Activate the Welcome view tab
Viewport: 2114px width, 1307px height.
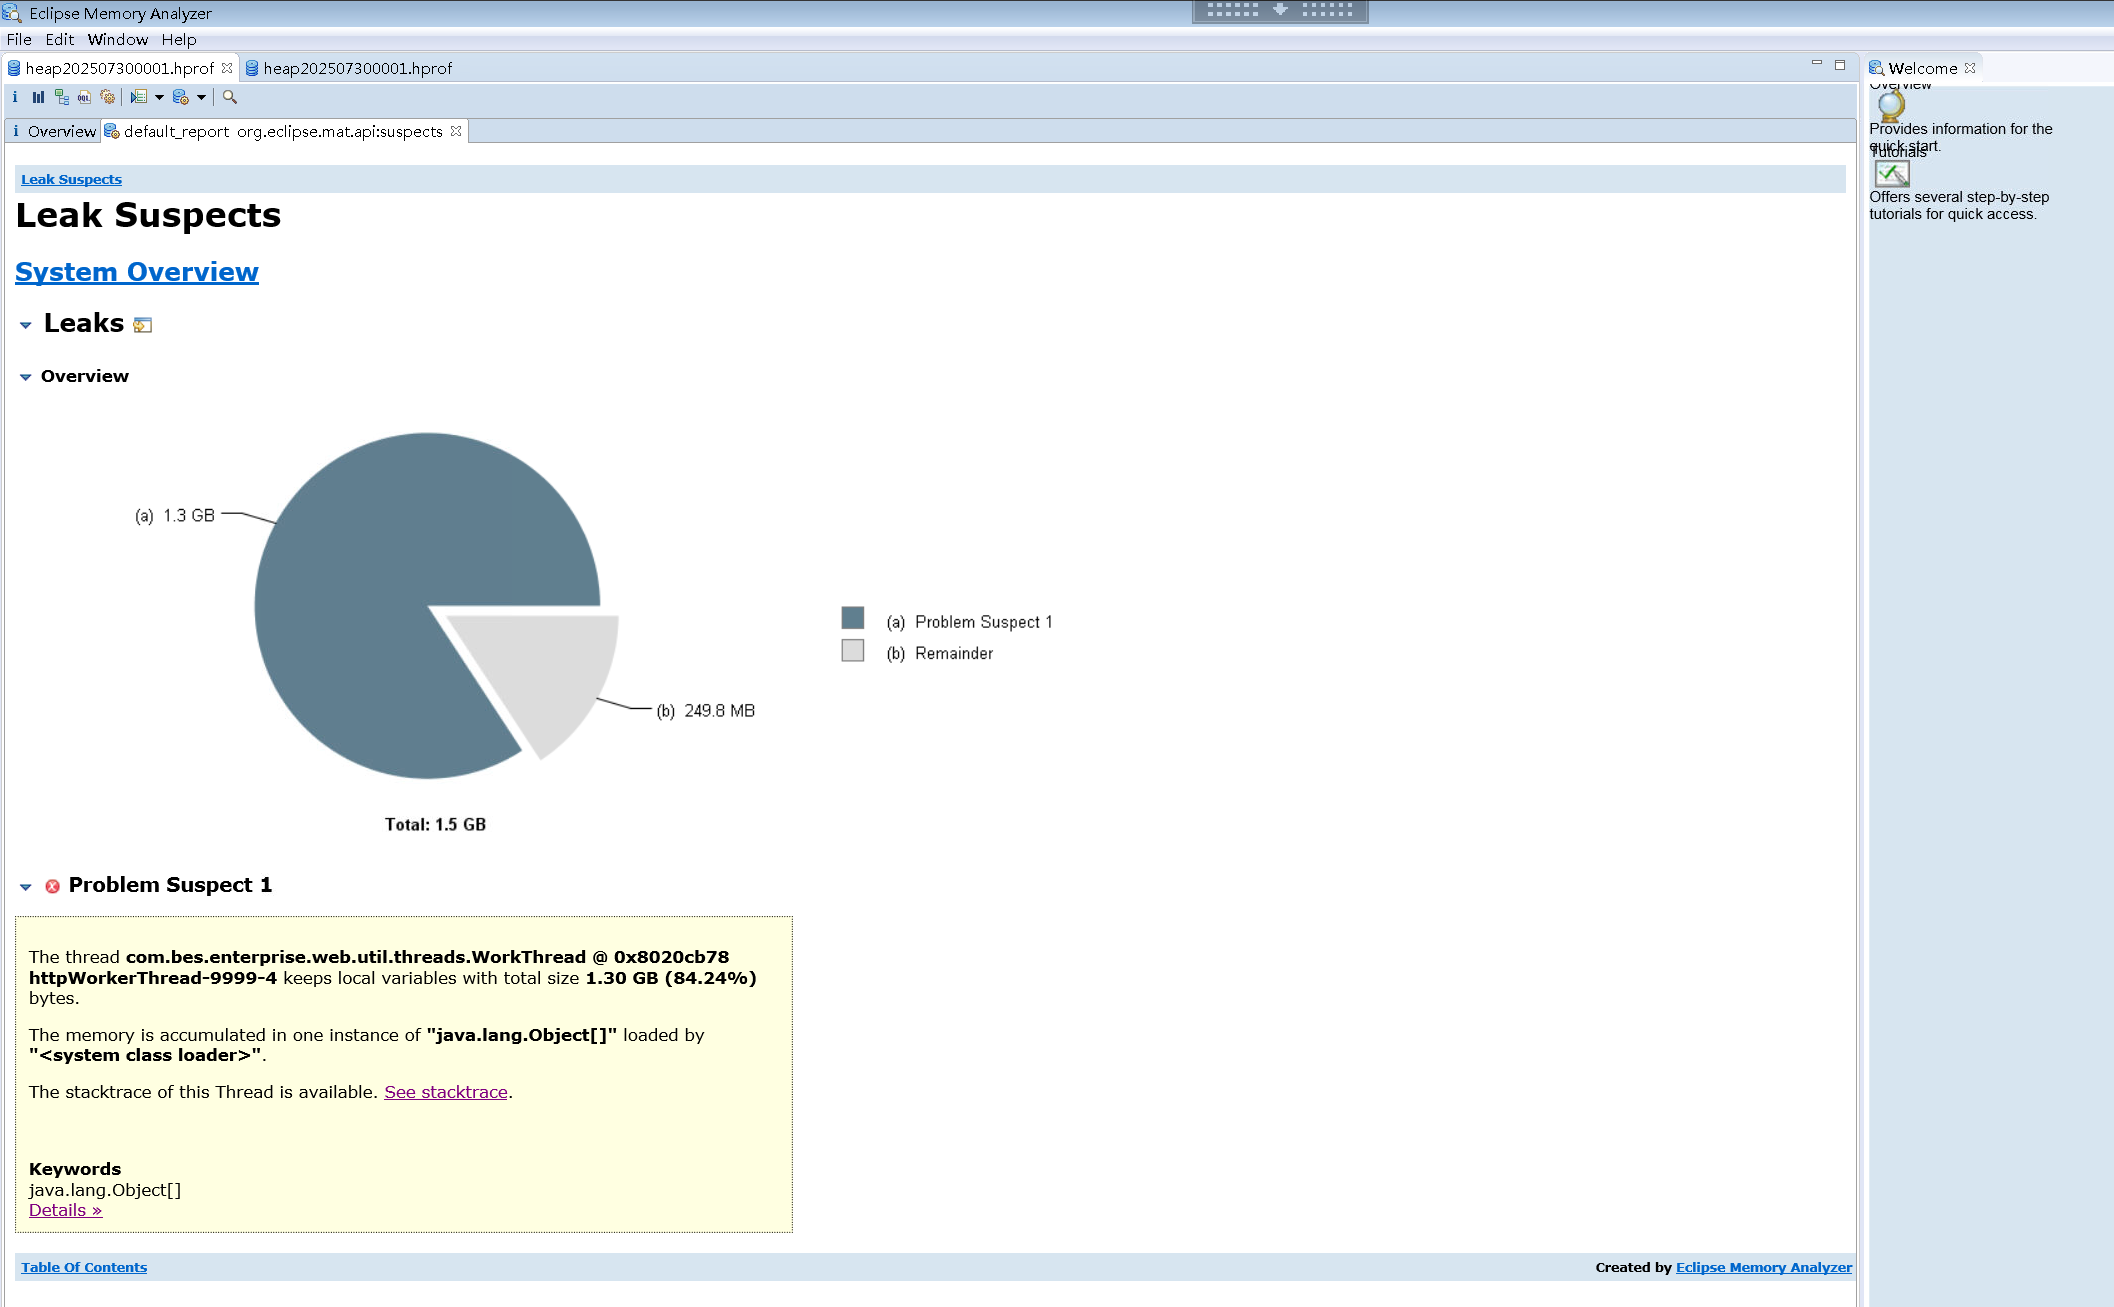coord(1922,68)
